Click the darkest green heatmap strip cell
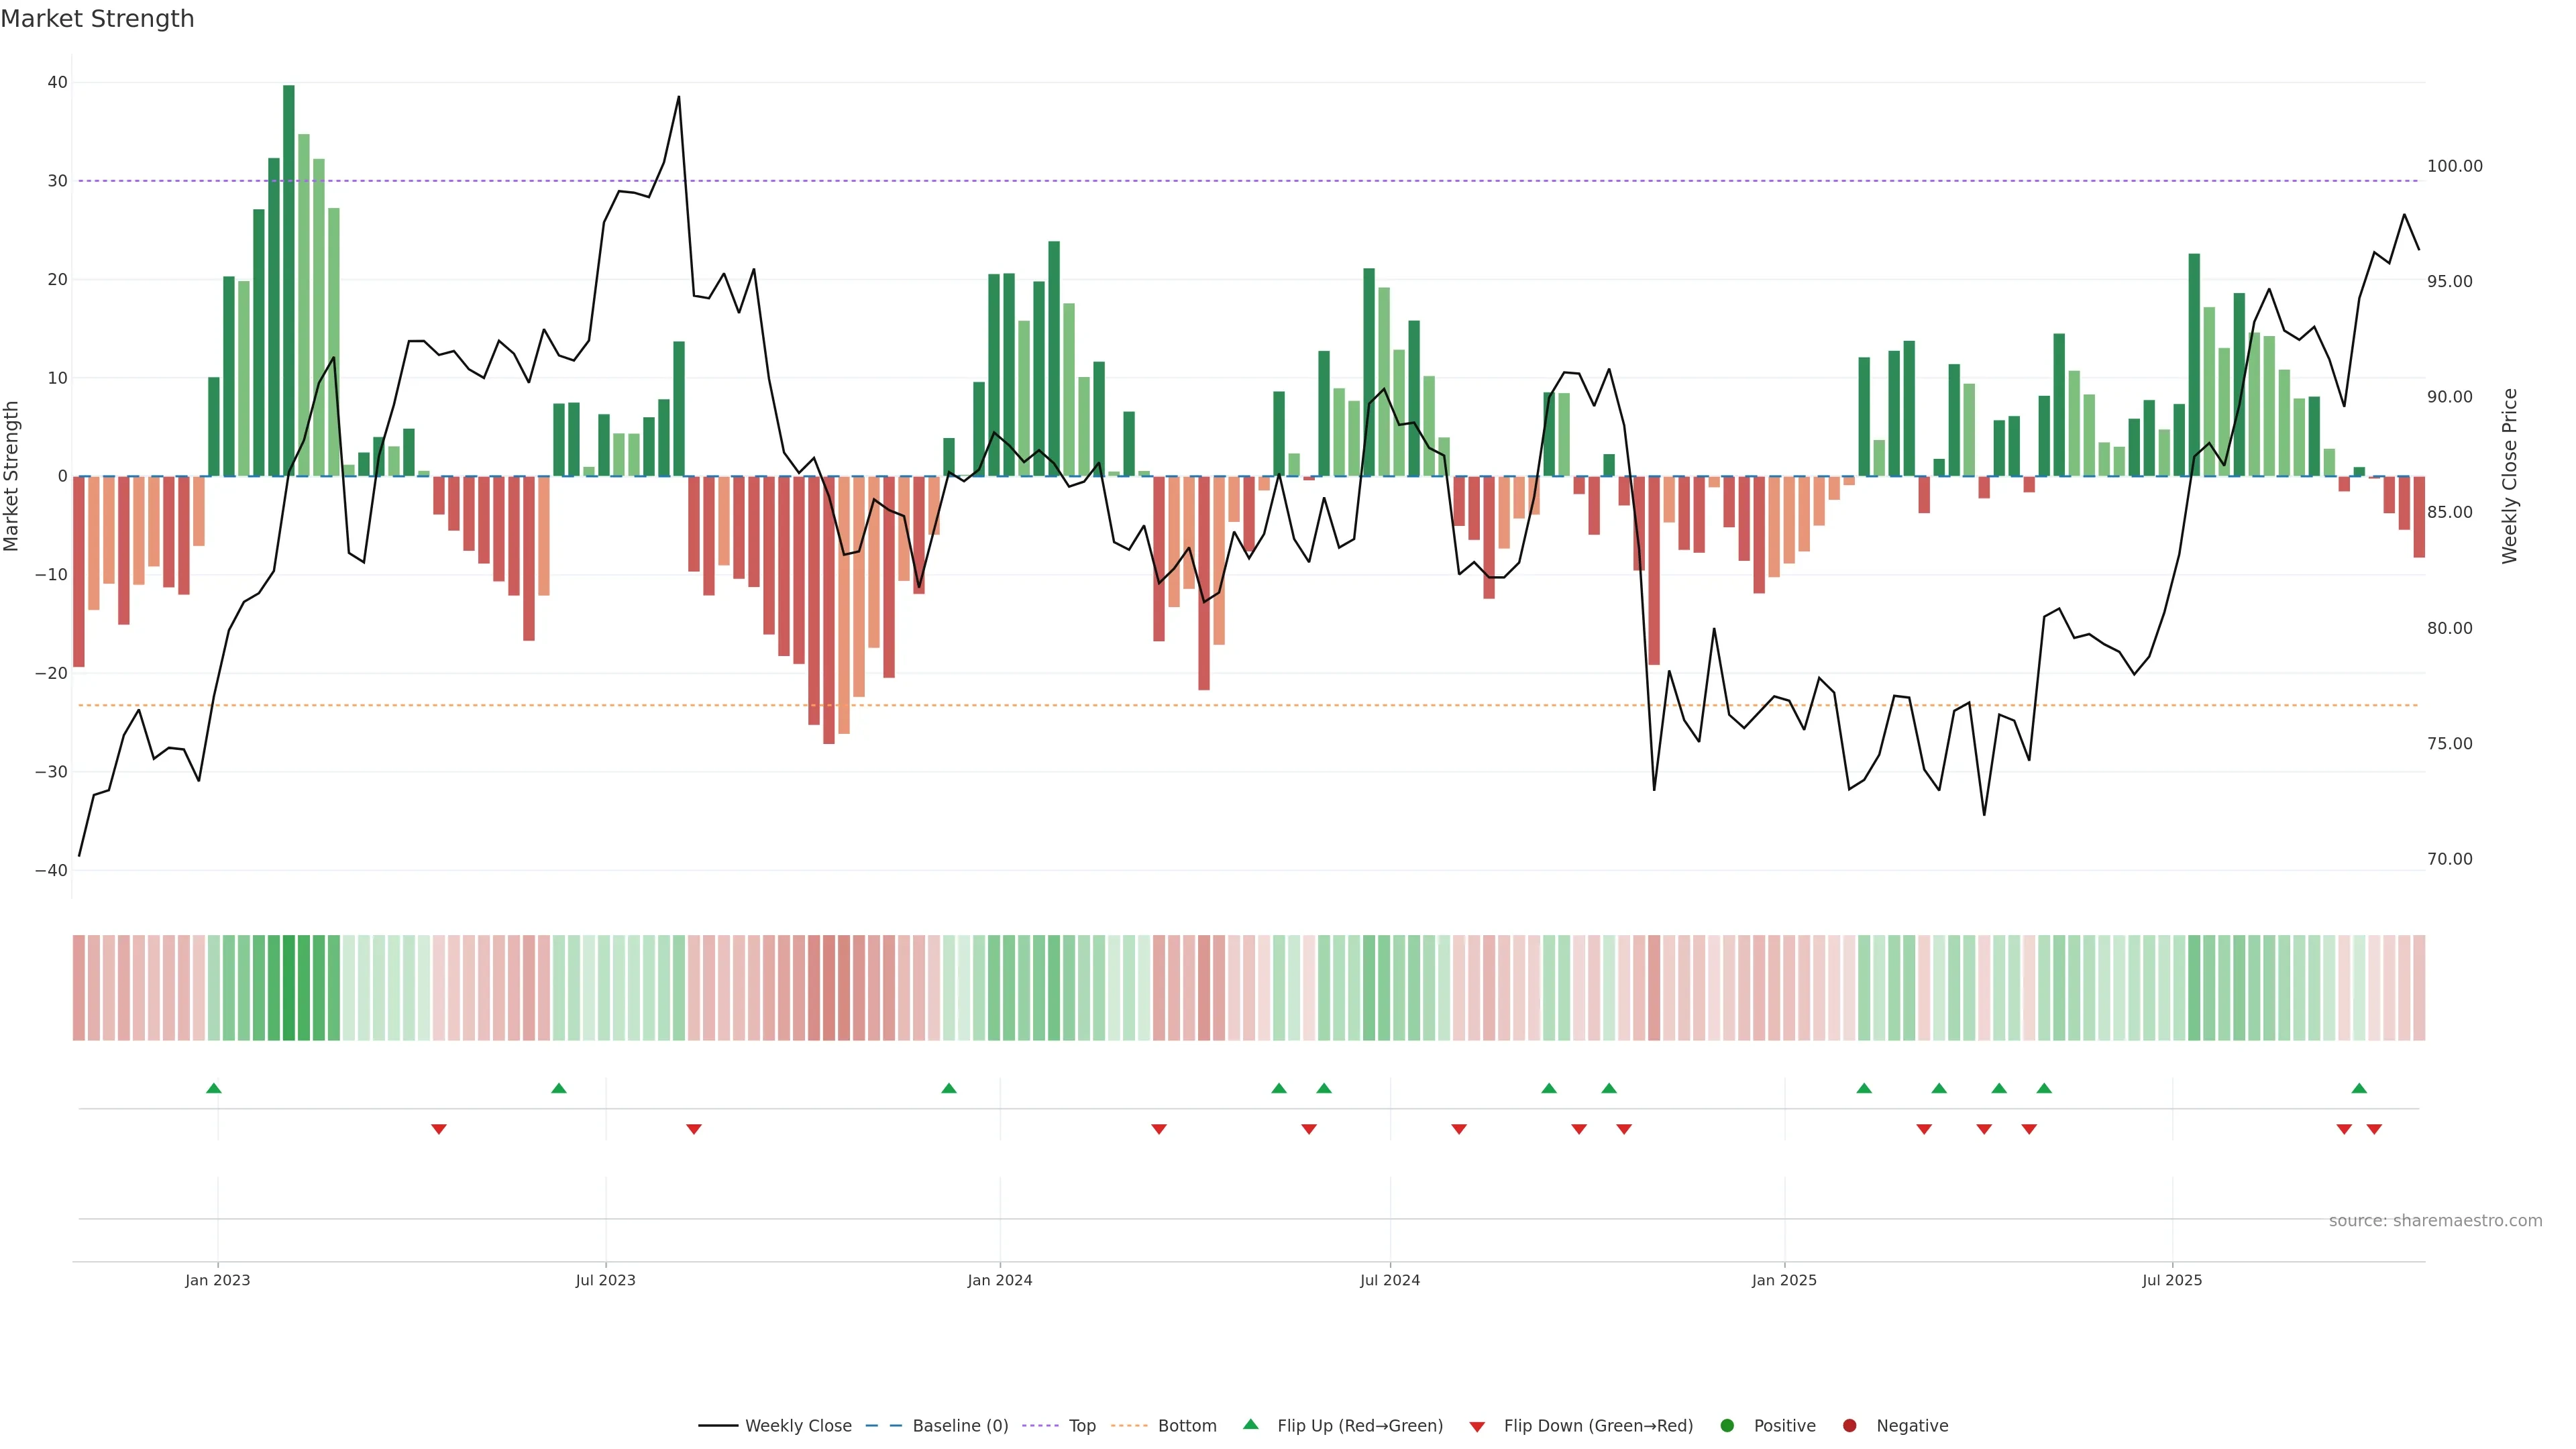 pyautogui.click(x=289, y=988)
